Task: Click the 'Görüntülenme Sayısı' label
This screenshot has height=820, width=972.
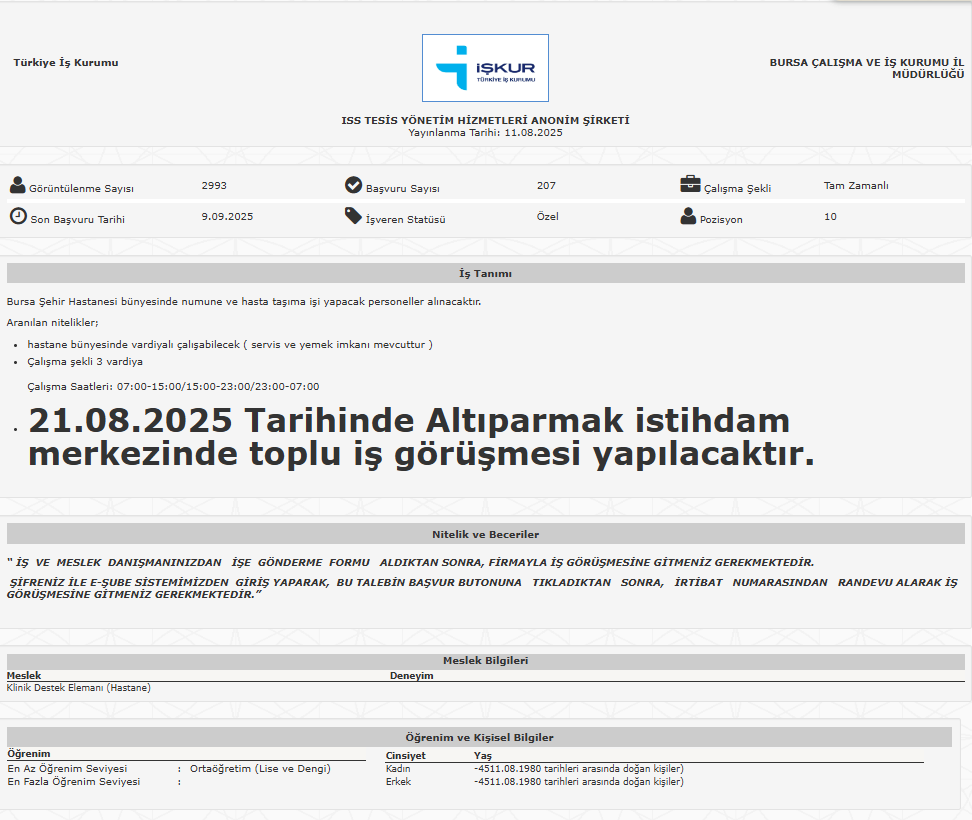Action: tap(81, 188)
